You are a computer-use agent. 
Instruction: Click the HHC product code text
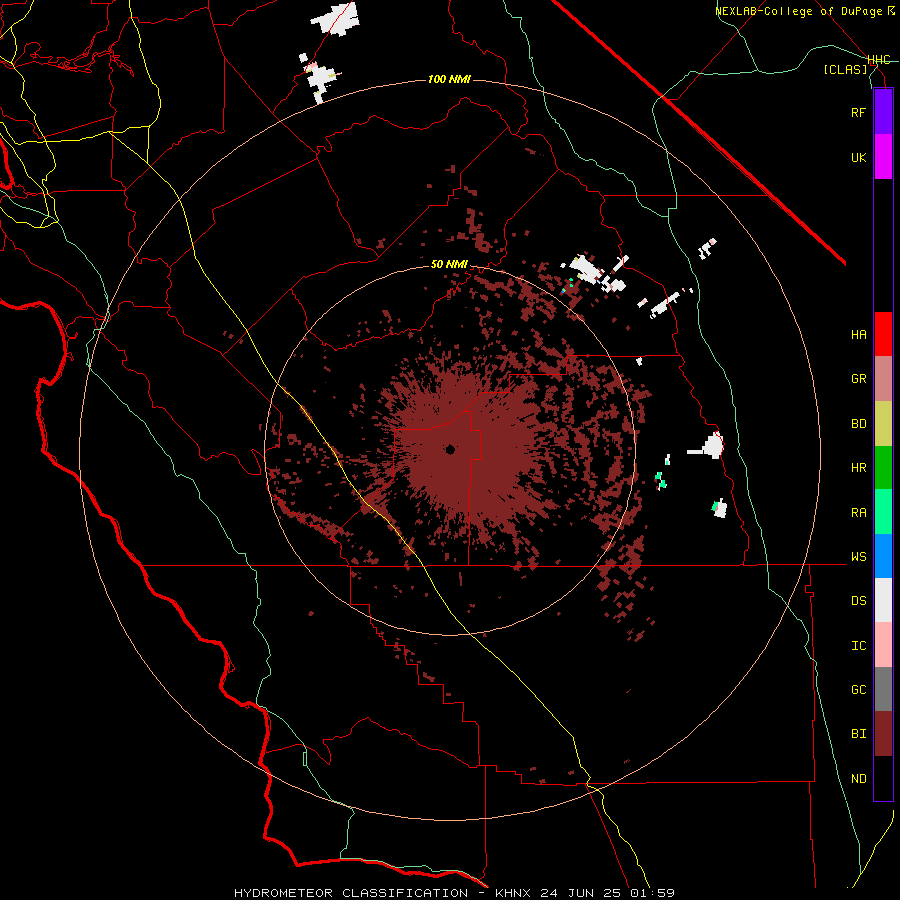pos(879,60)
